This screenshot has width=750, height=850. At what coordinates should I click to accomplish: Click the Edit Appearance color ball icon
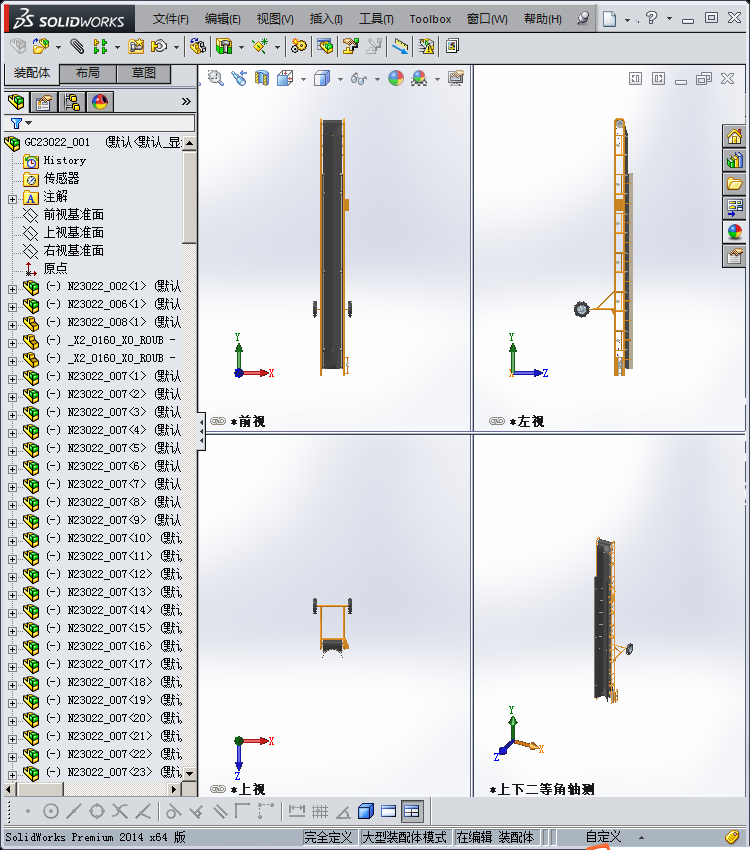[x=396, y=78]
